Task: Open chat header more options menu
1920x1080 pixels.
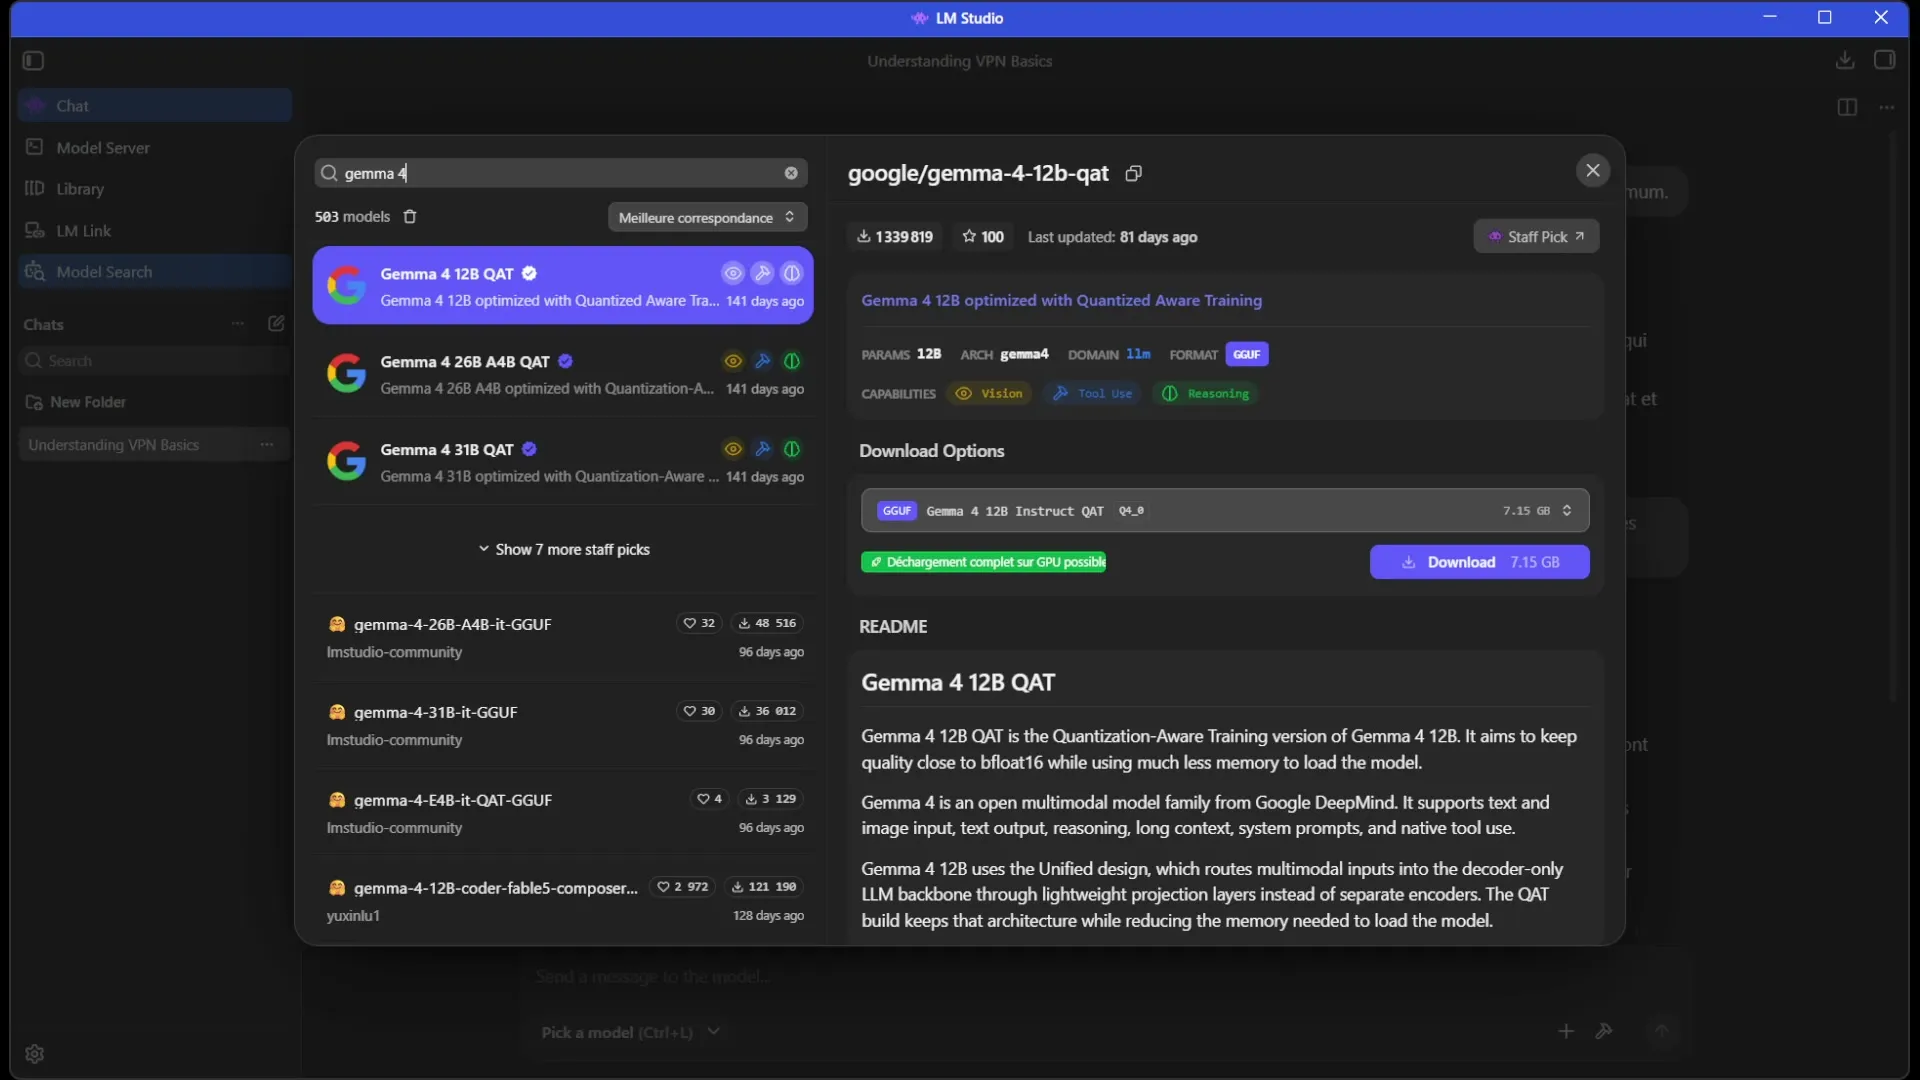Action: point(1887,107)
